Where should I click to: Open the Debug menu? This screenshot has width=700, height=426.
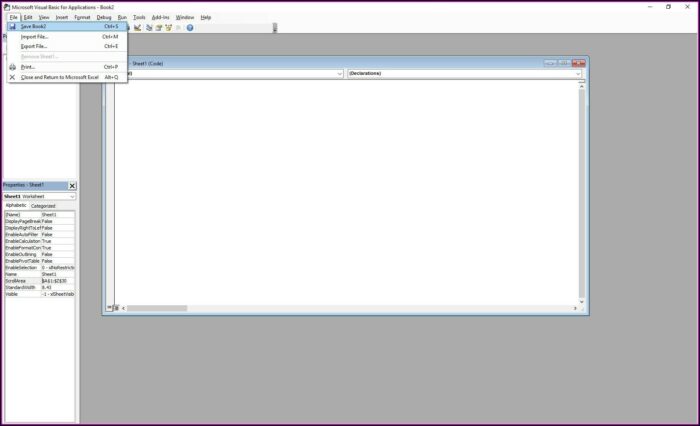click(x=104, y=17)
